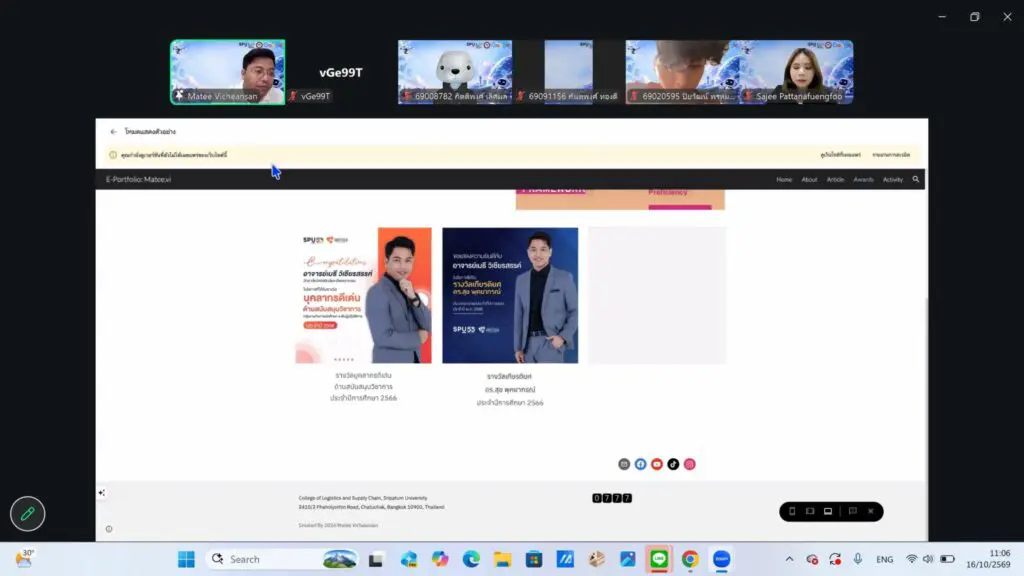Screen dimensions: 1024x576
Task: Click the Windows taskbar Search box
Action: click(282, 559)
